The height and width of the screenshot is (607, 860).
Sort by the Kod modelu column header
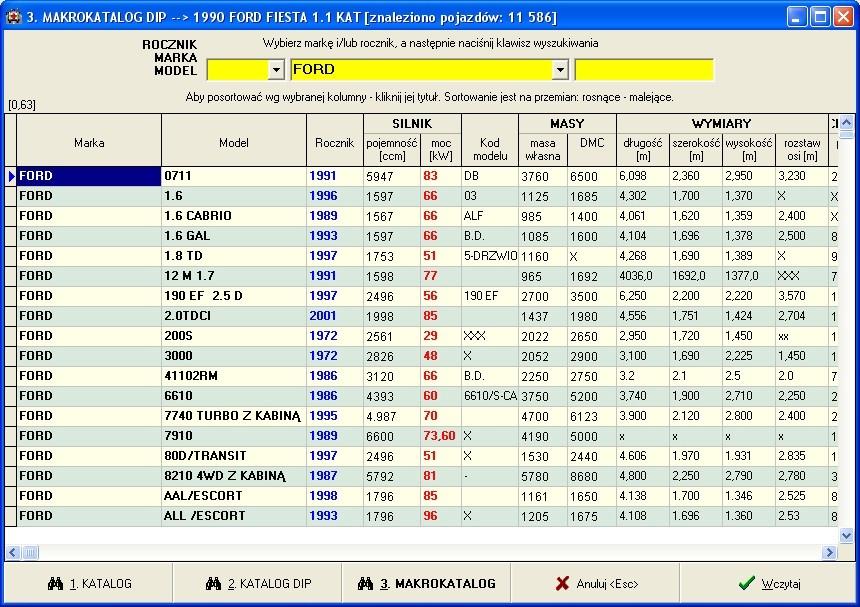coord(490,140)
